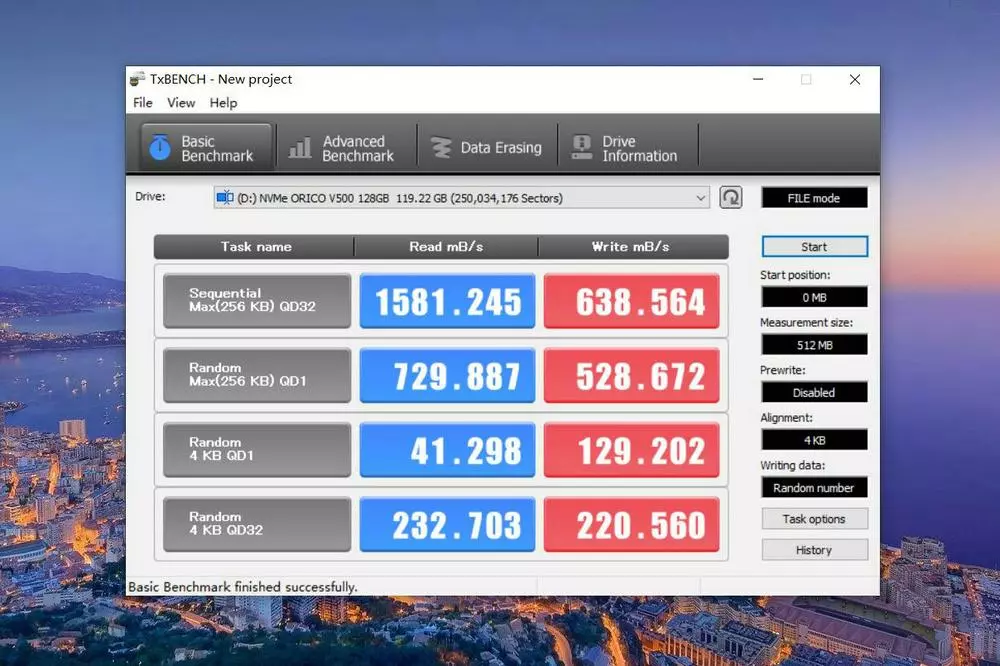Change the Start position 0 MB value
This screenshot has width=1000, height=666.
tap(814, 297)
